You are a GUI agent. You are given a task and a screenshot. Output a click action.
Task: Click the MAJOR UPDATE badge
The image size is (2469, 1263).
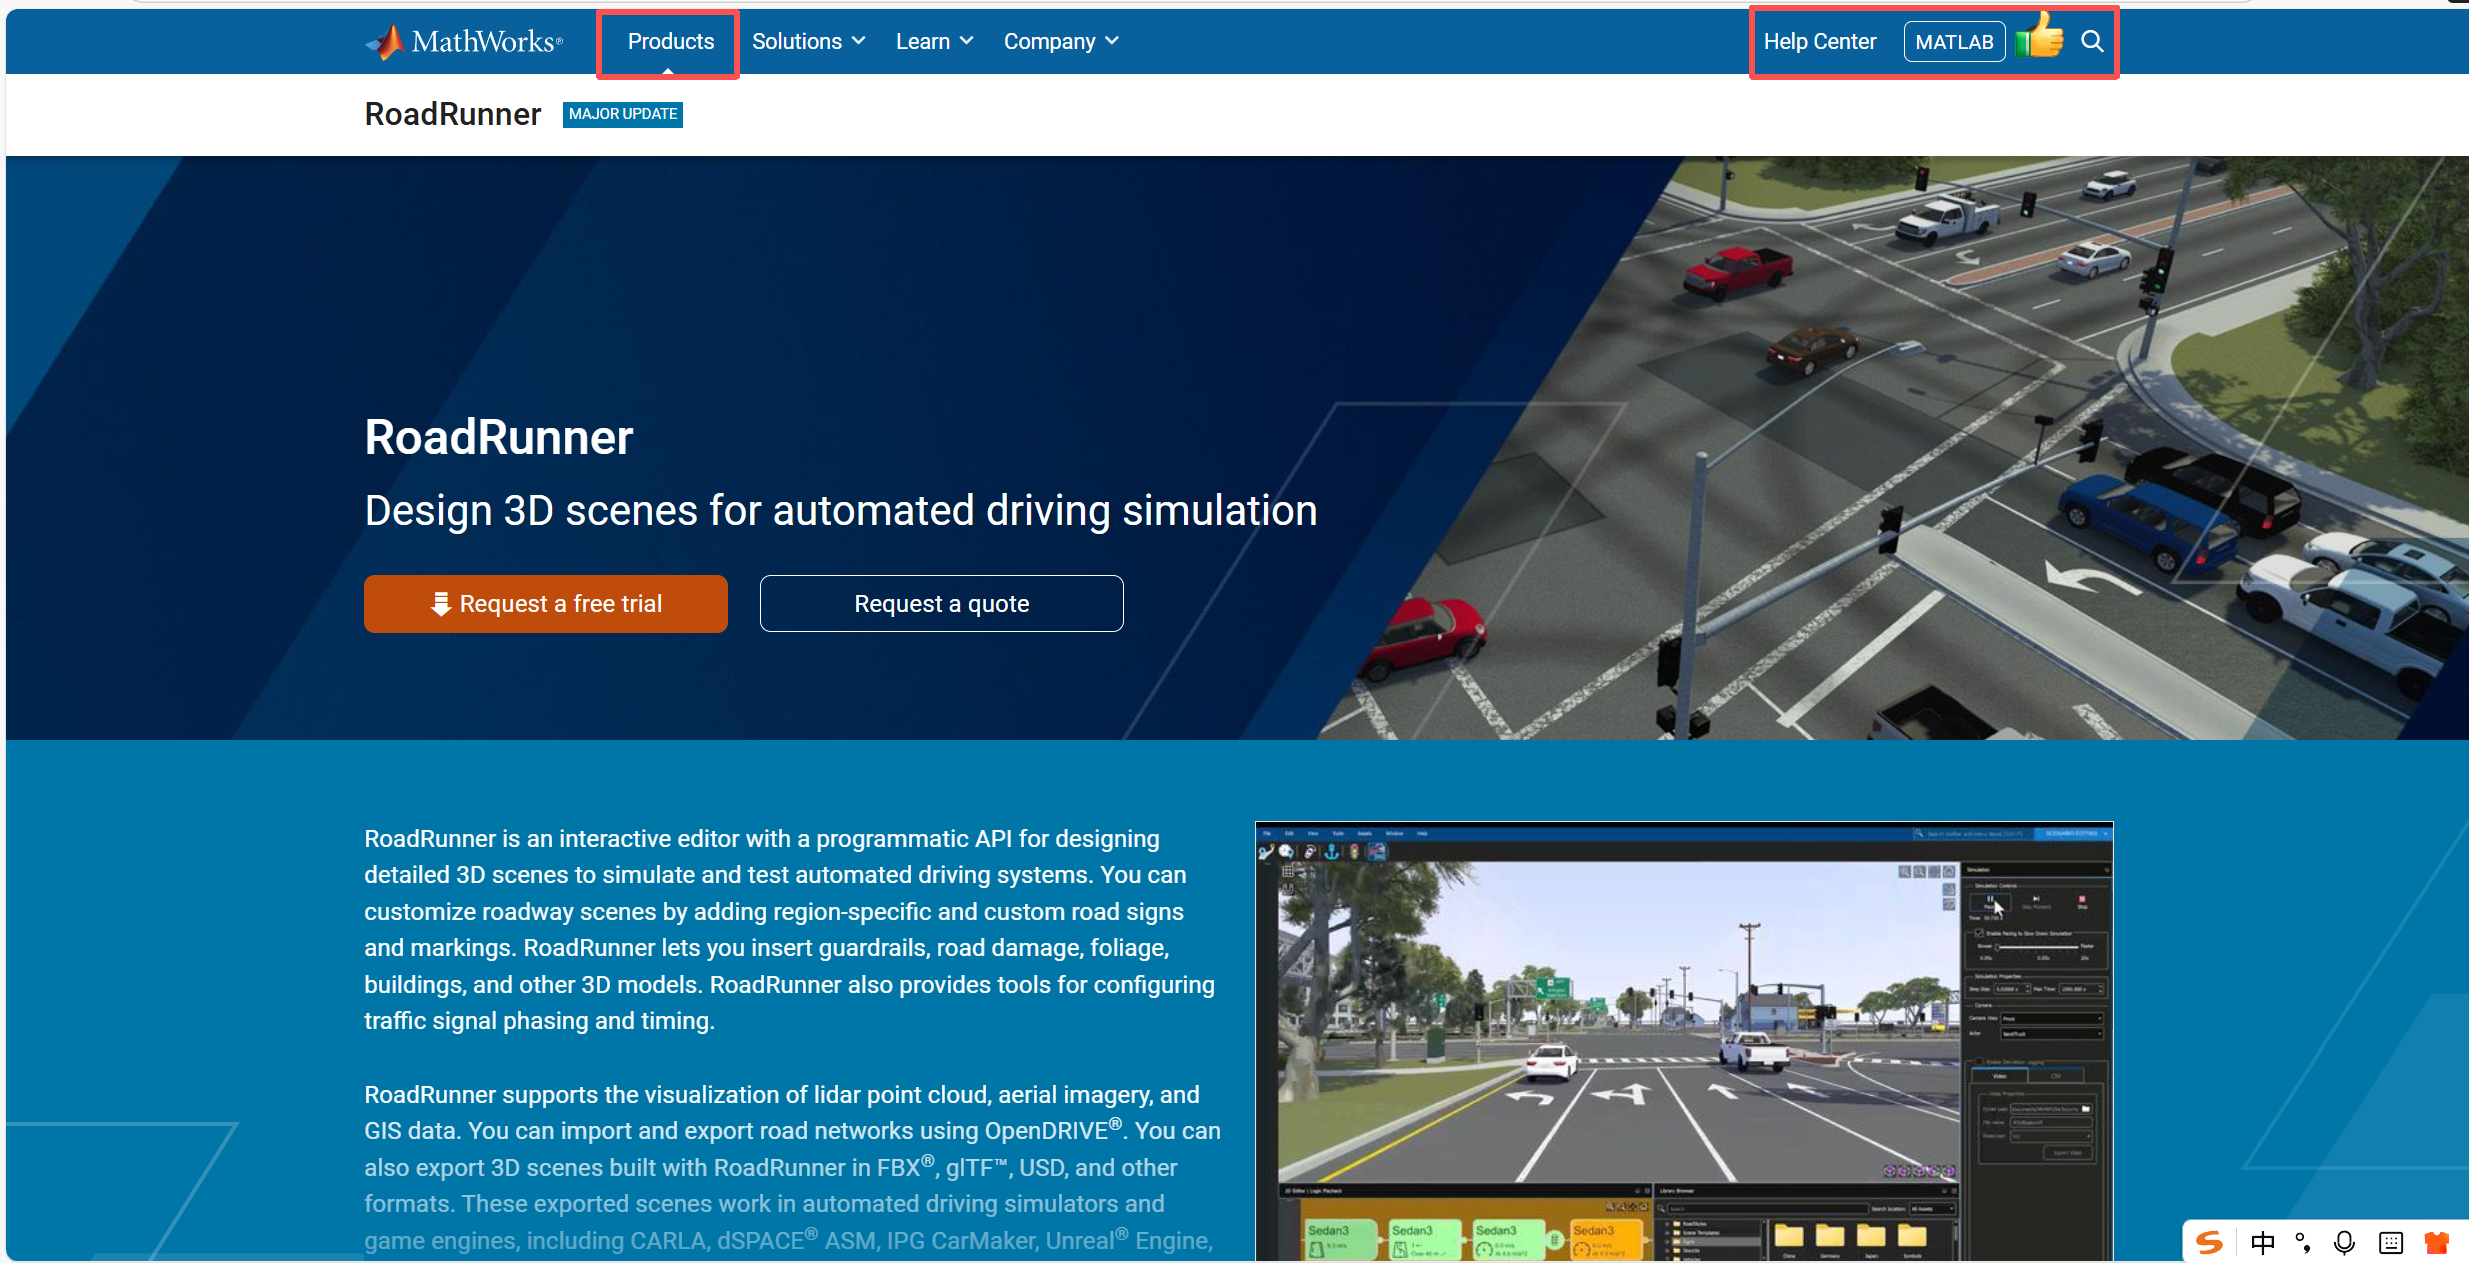pyautogui.click(x=623, y=114)
